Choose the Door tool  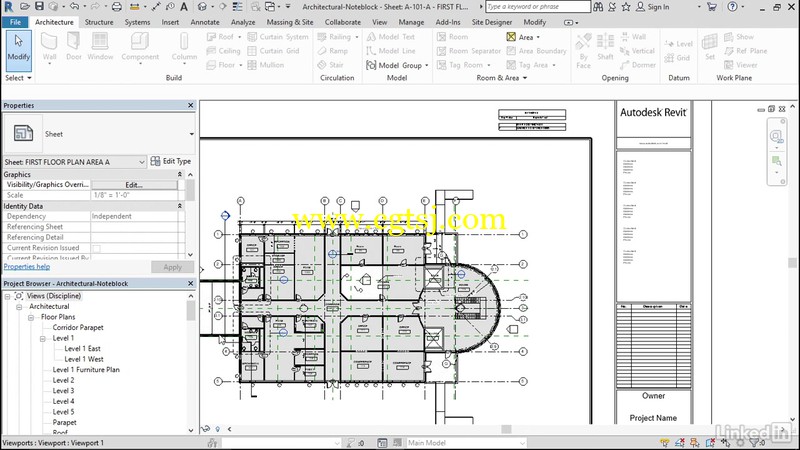[73, 47]
